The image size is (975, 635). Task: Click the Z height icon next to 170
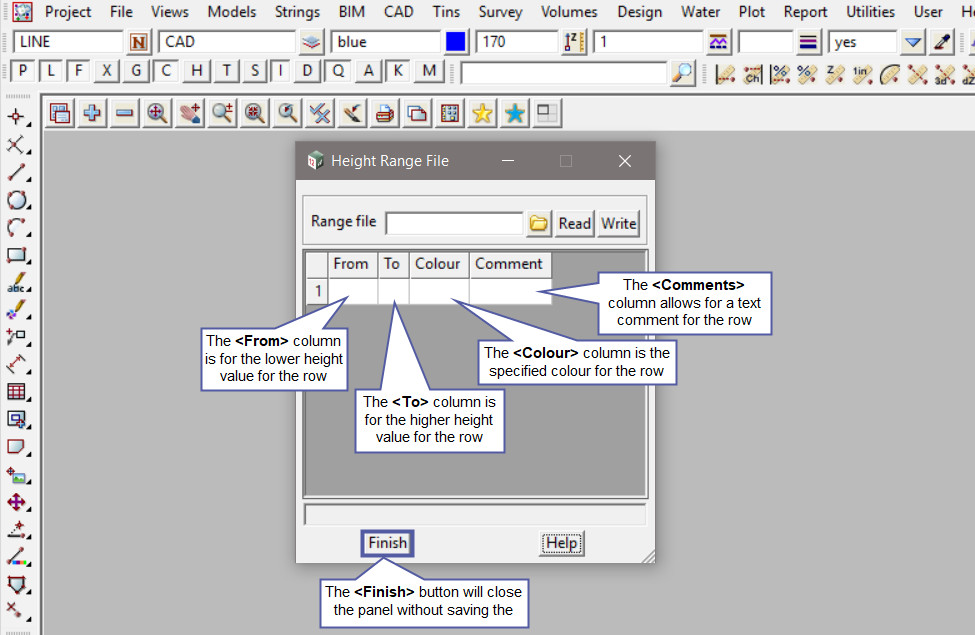tap(574, 42)
